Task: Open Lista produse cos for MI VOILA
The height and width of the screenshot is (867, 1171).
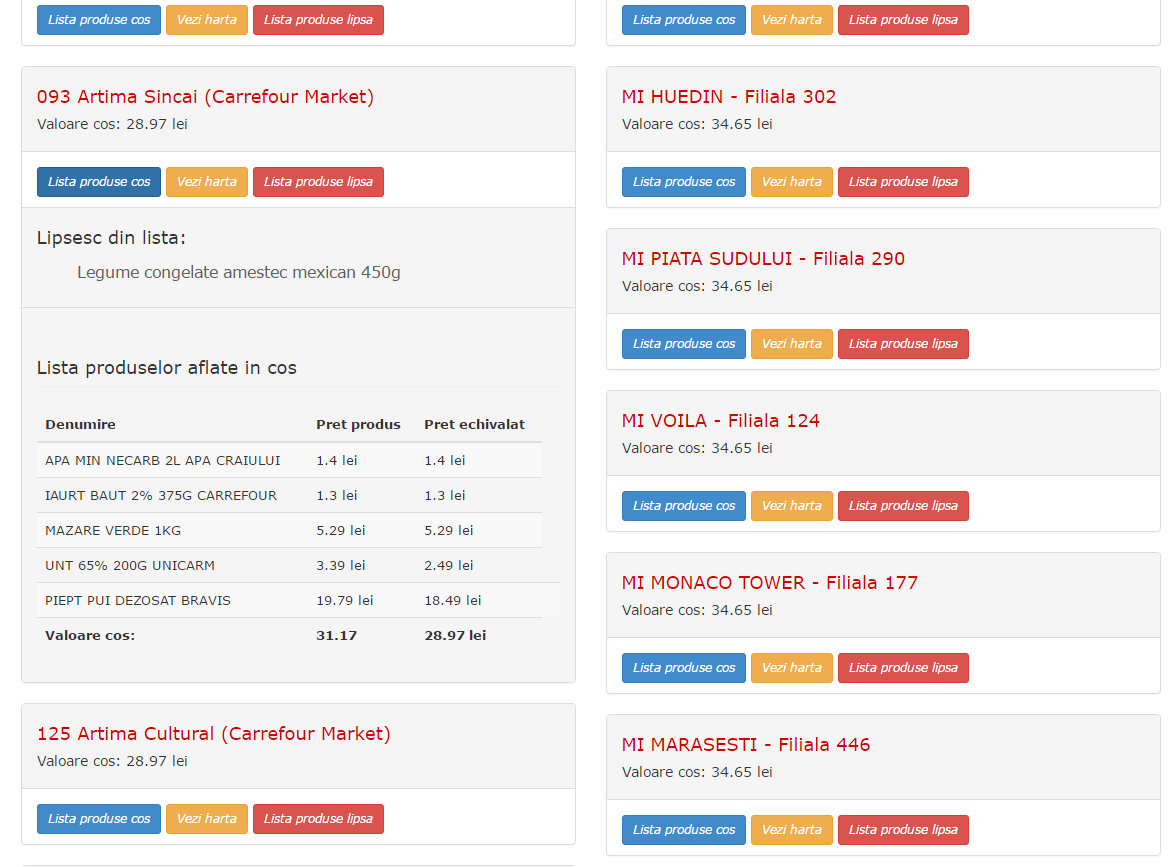Action: 683,506
